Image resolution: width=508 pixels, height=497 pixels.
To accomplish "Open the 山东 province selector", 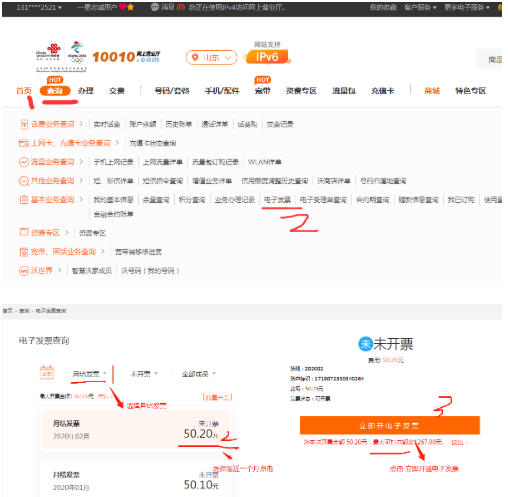I will click(x=211, y=57).
